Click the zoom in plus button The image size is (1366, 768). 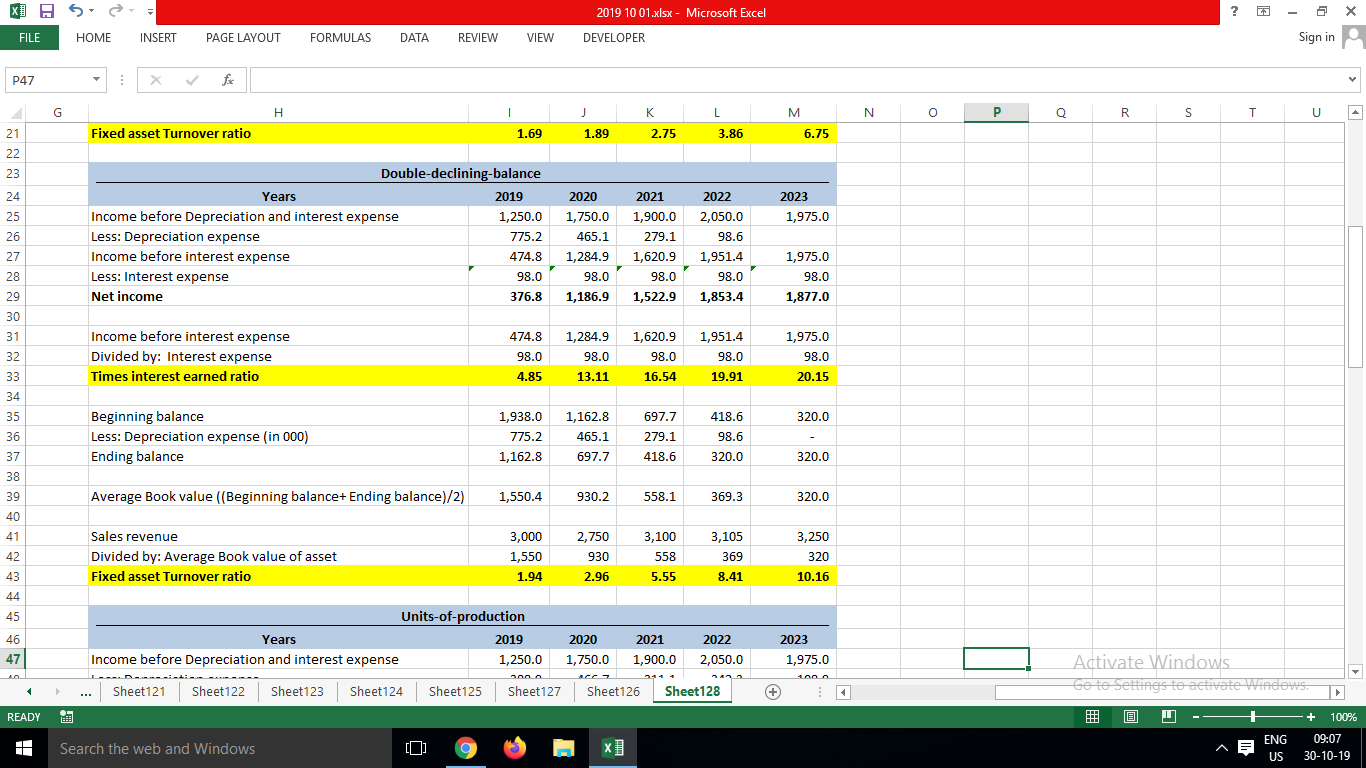click(x=1312, y=717)
